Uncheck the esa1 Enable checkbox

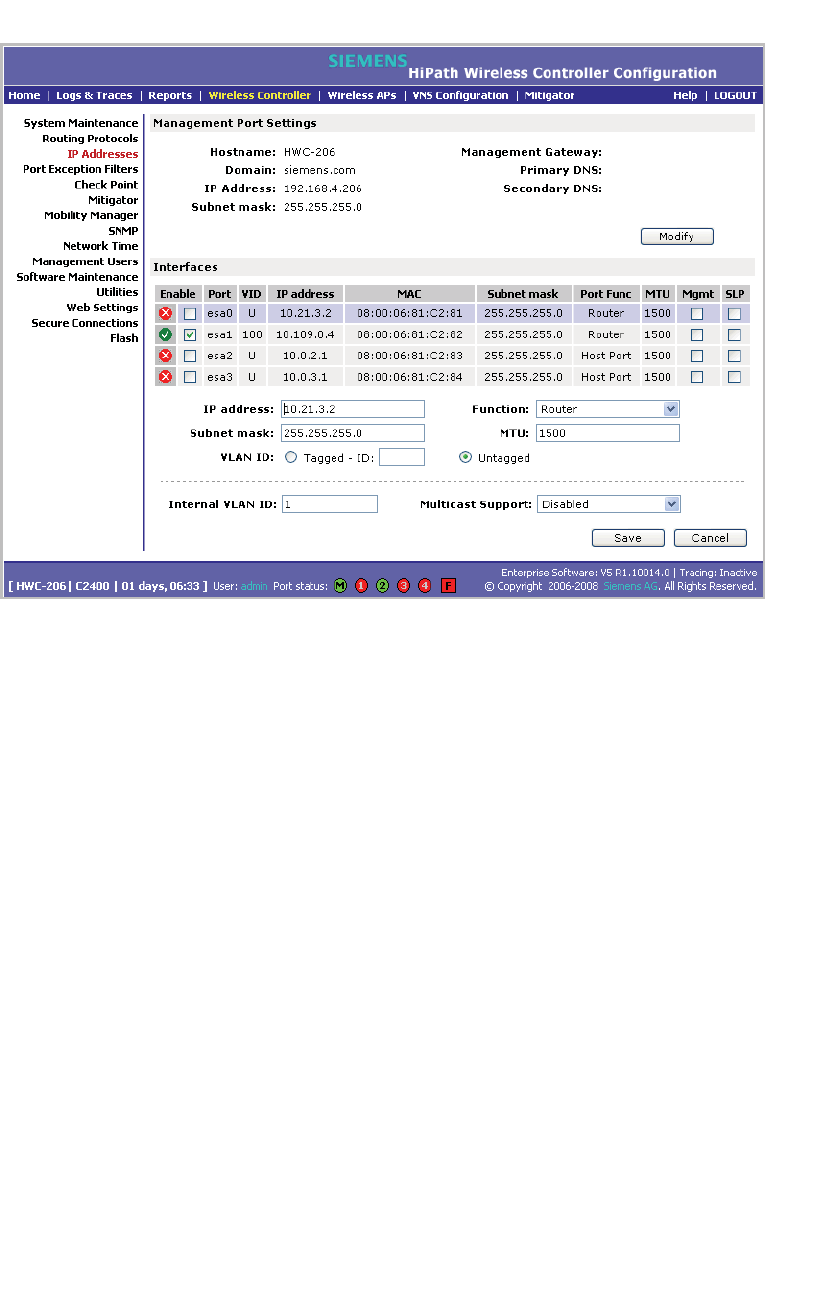190,335
